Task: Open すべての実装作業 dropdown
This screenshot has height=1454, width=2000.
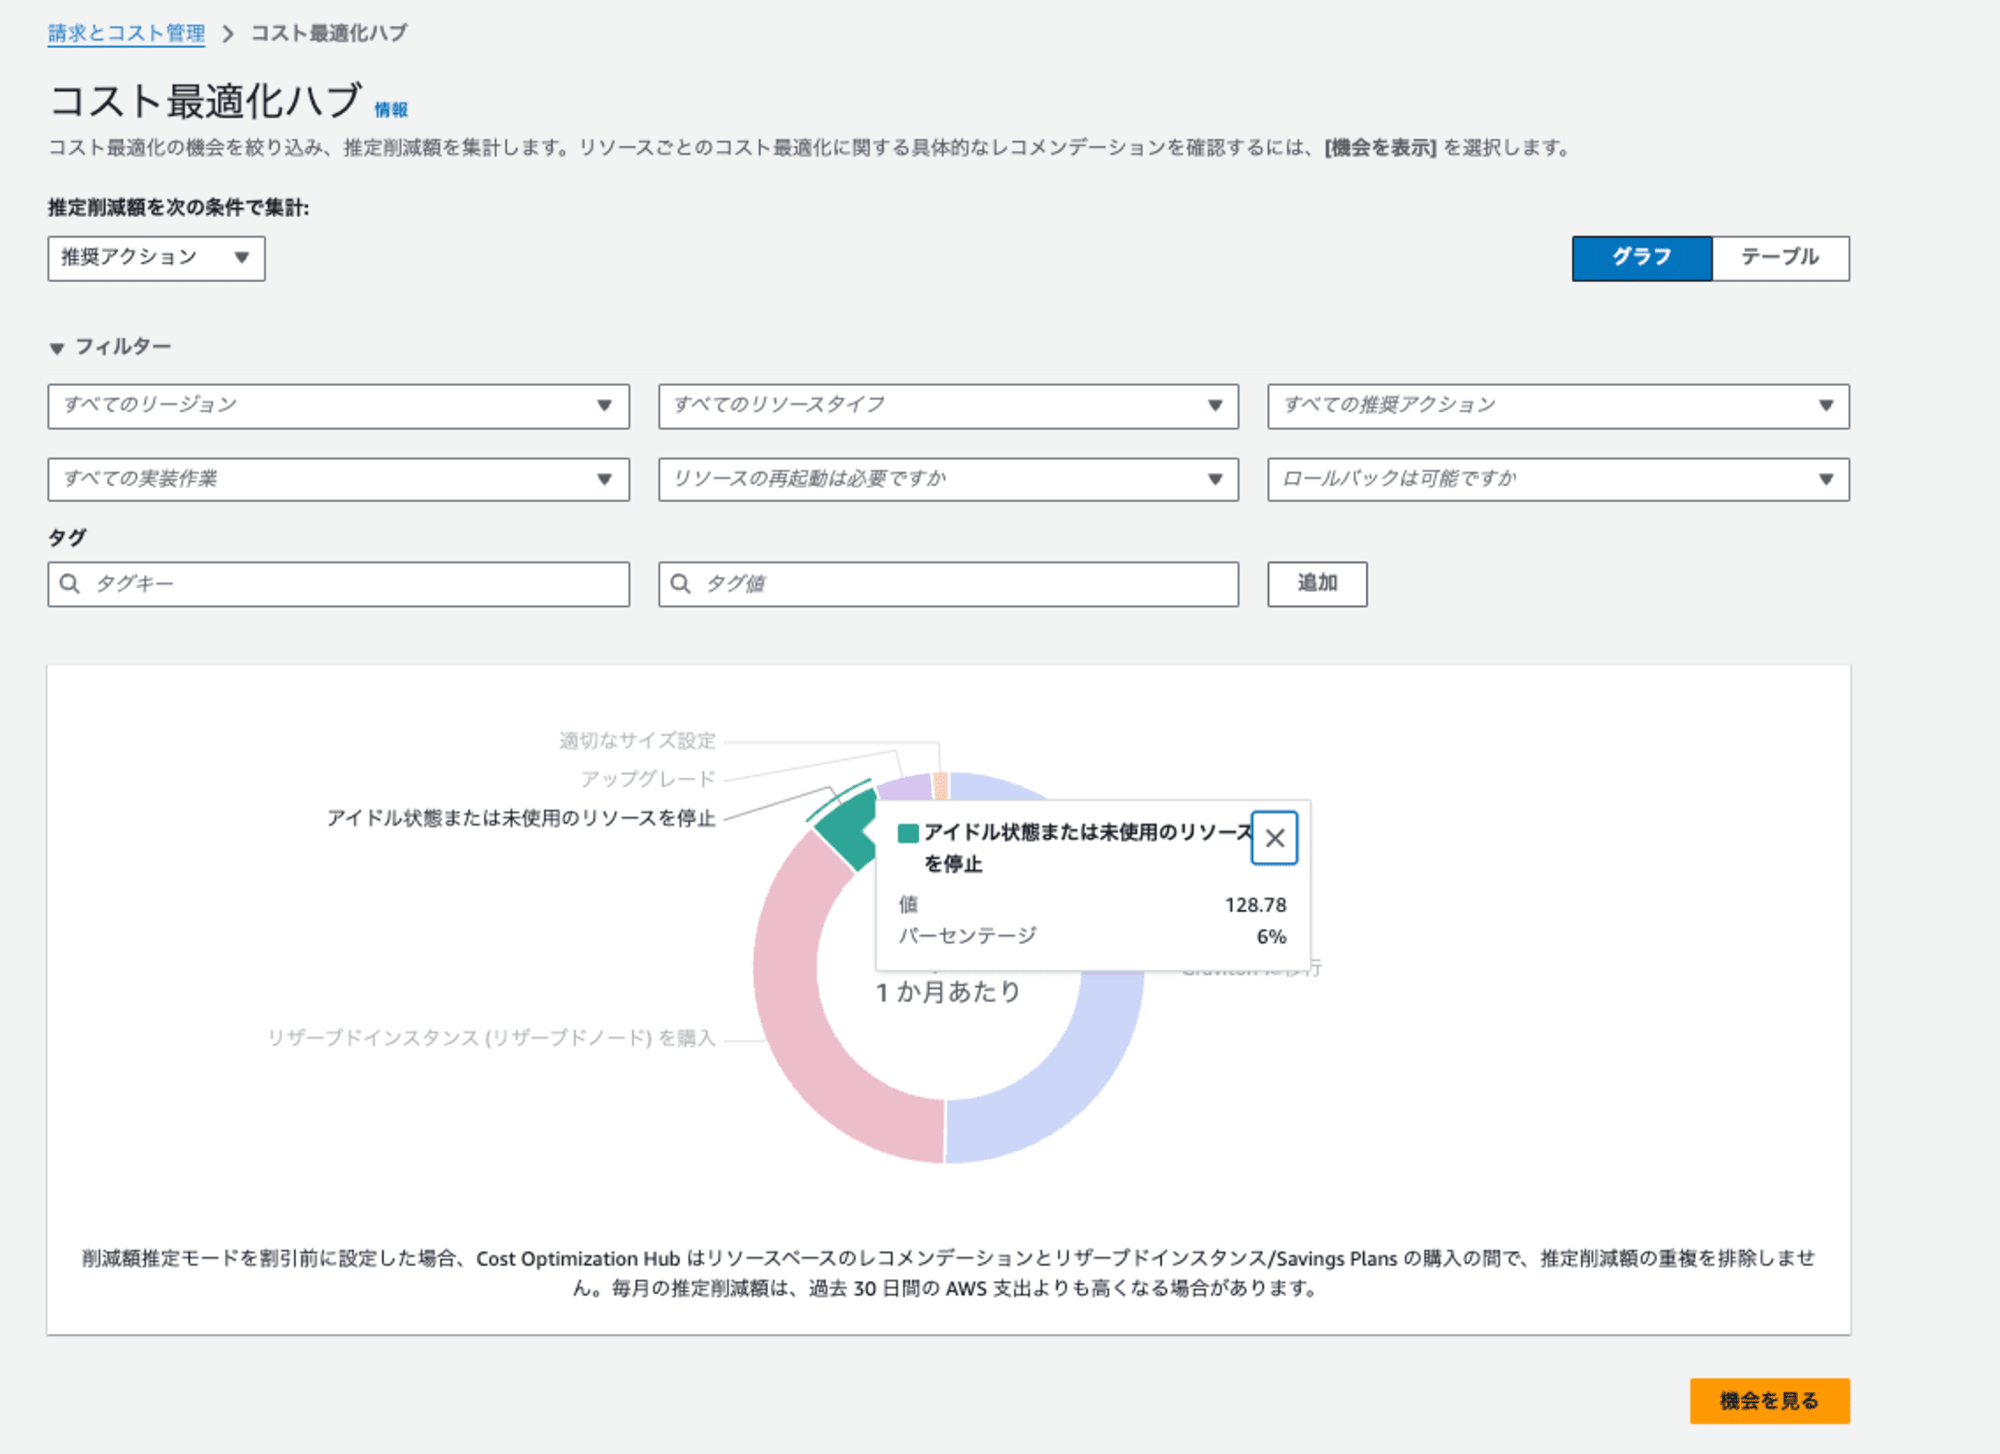Action: (x=338, y=479)
